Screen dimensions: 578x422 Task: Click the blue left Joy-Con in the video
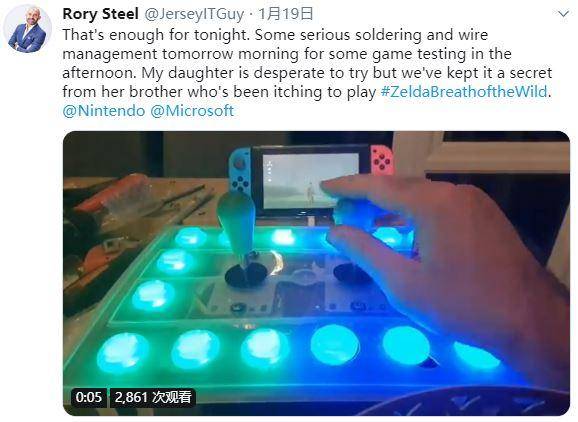point(240,171)
